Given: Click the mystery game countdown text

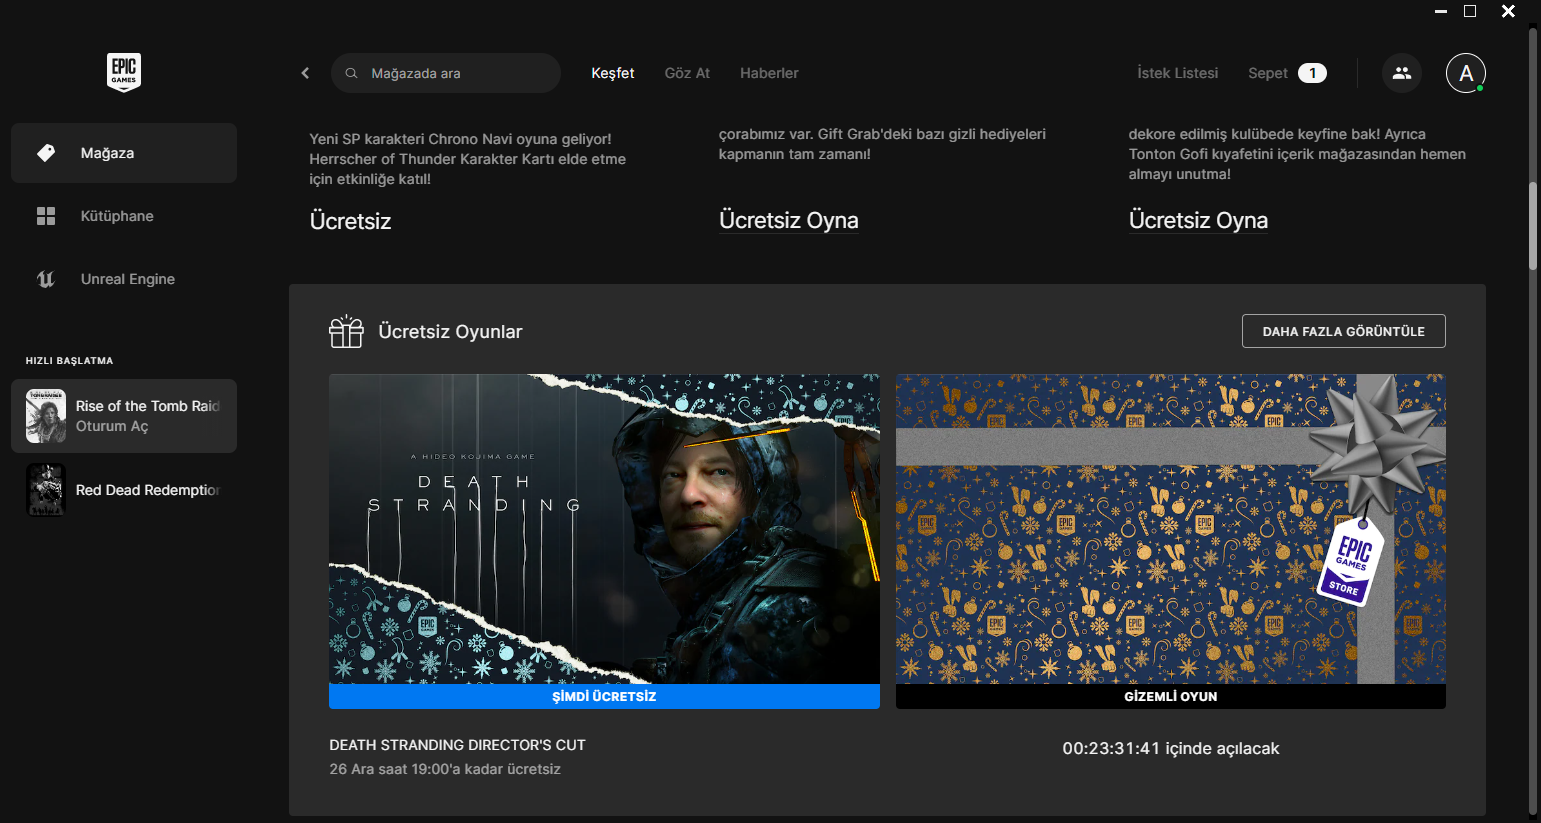Looking at the screenshot, I should [1171, 748].
